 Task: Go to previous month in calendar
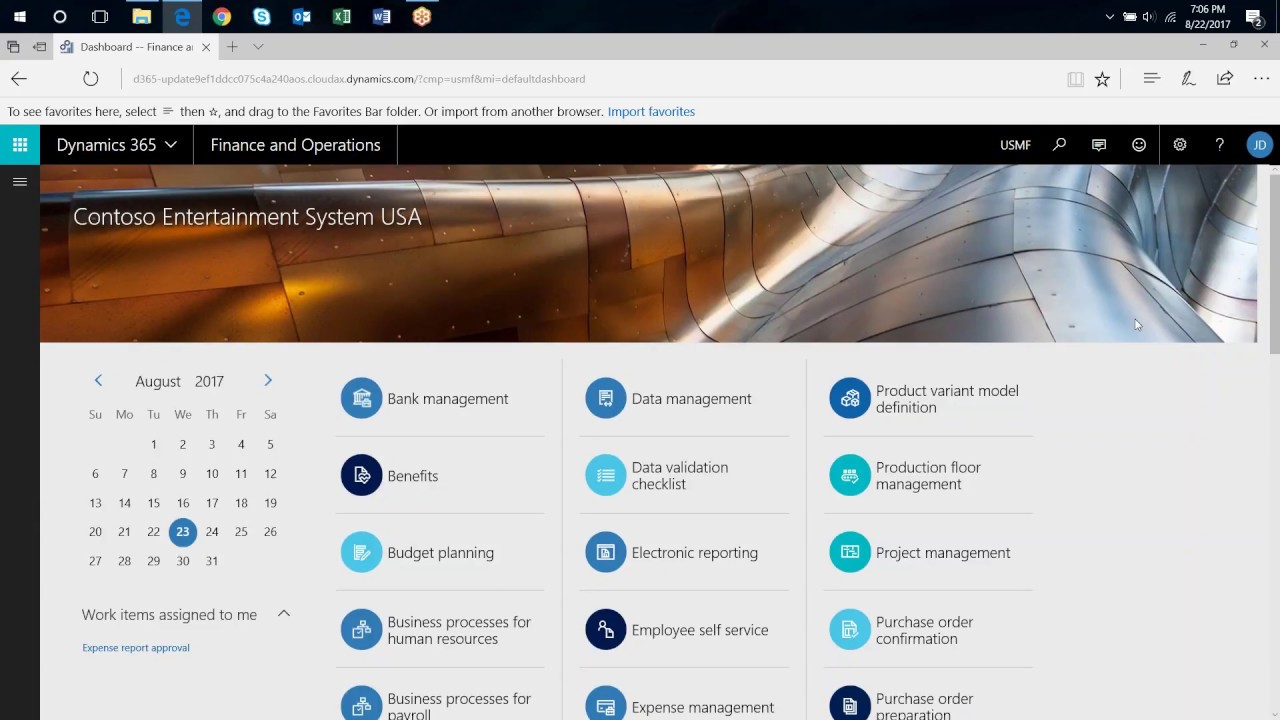click(98, 380)
